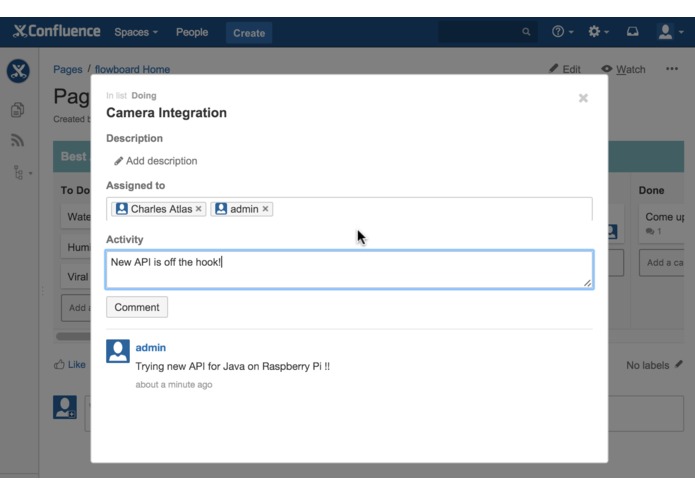Click Edit with the pencil icon
Viewport: 695px width, 494px height.
(x=564, y=69)
